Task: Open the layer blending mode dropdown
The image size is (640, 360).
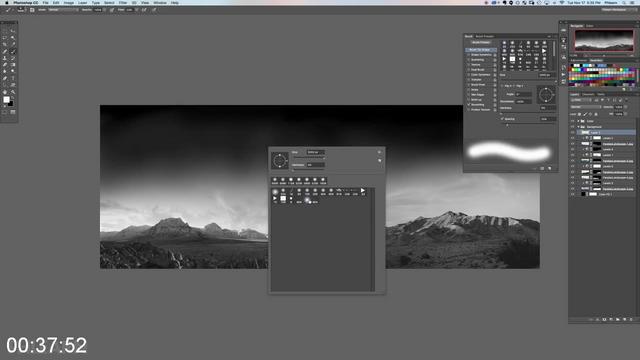Action: (585, 107)
